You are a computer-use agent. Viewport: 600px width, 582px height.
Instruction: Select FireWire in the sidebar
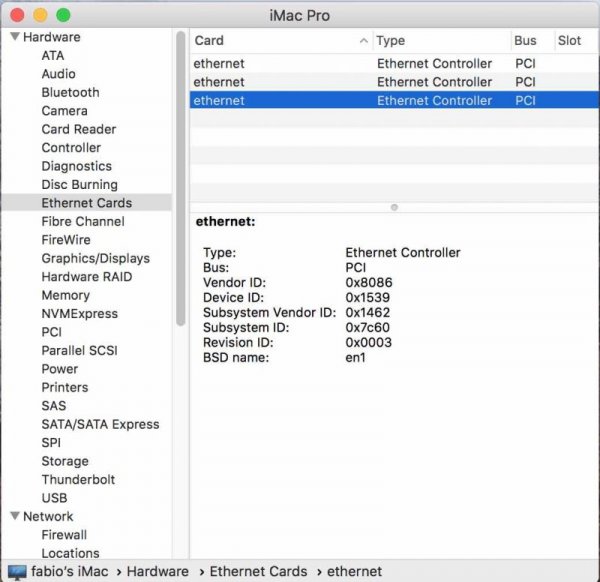pyautogui.click(x=66, y=240)
